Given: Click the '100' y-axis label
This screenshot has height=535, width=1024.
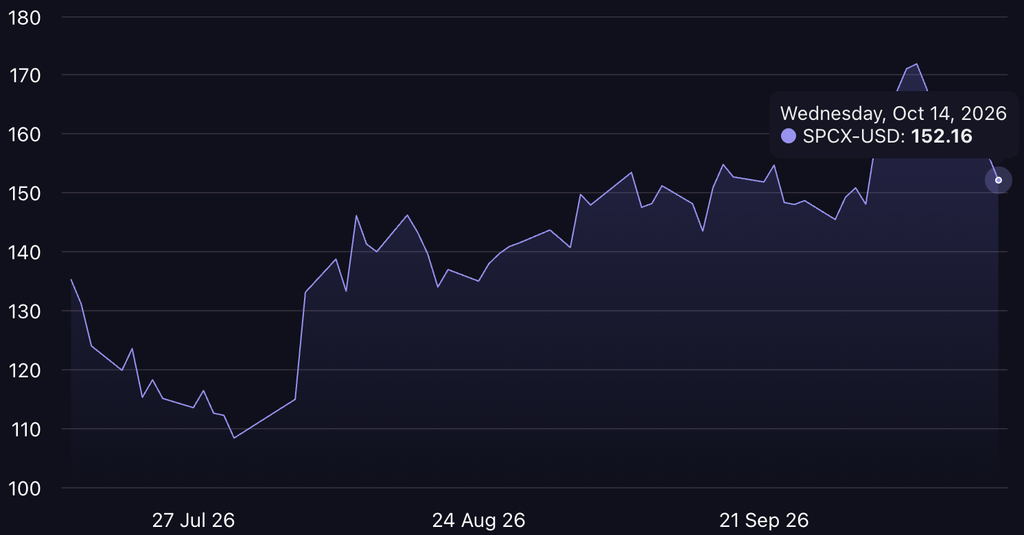Looking at the screenshot, I should 25,489.
